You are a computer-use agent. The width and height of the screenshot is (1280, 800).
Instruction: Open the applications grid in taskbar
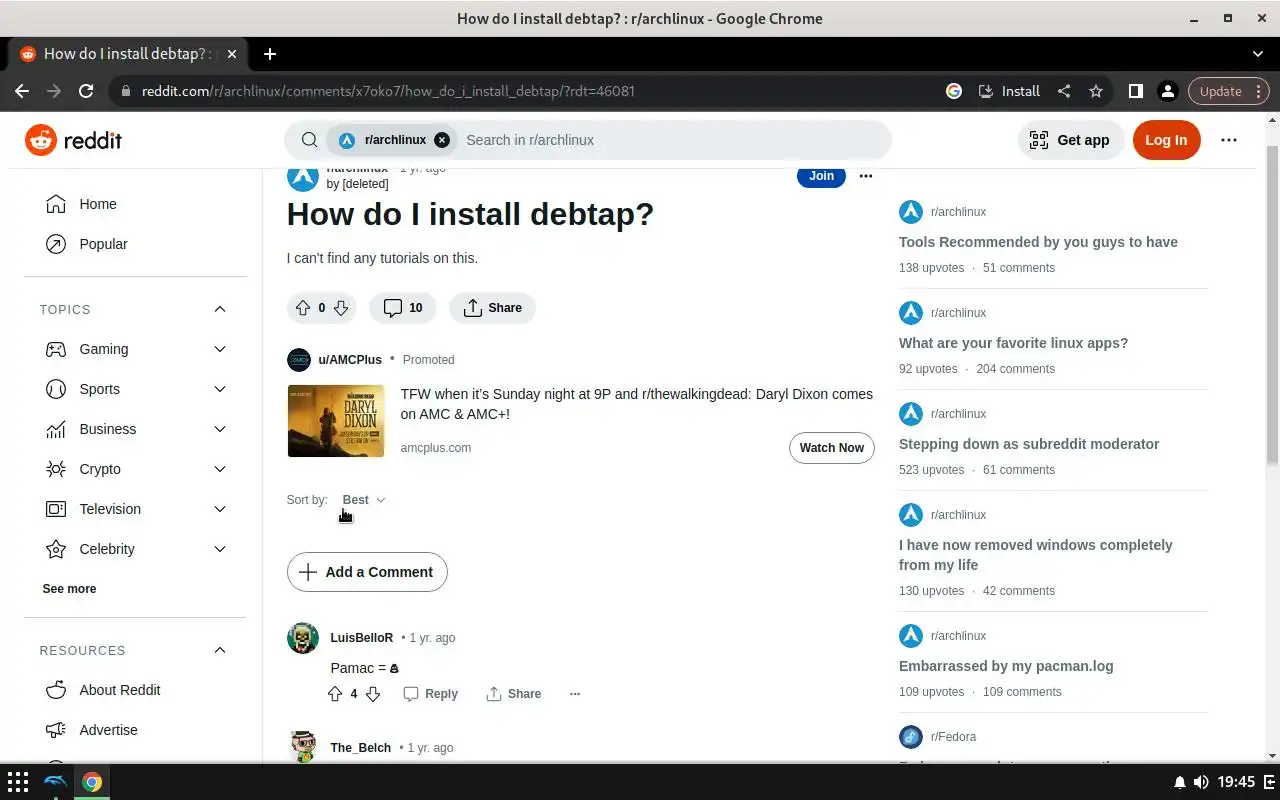18,782
